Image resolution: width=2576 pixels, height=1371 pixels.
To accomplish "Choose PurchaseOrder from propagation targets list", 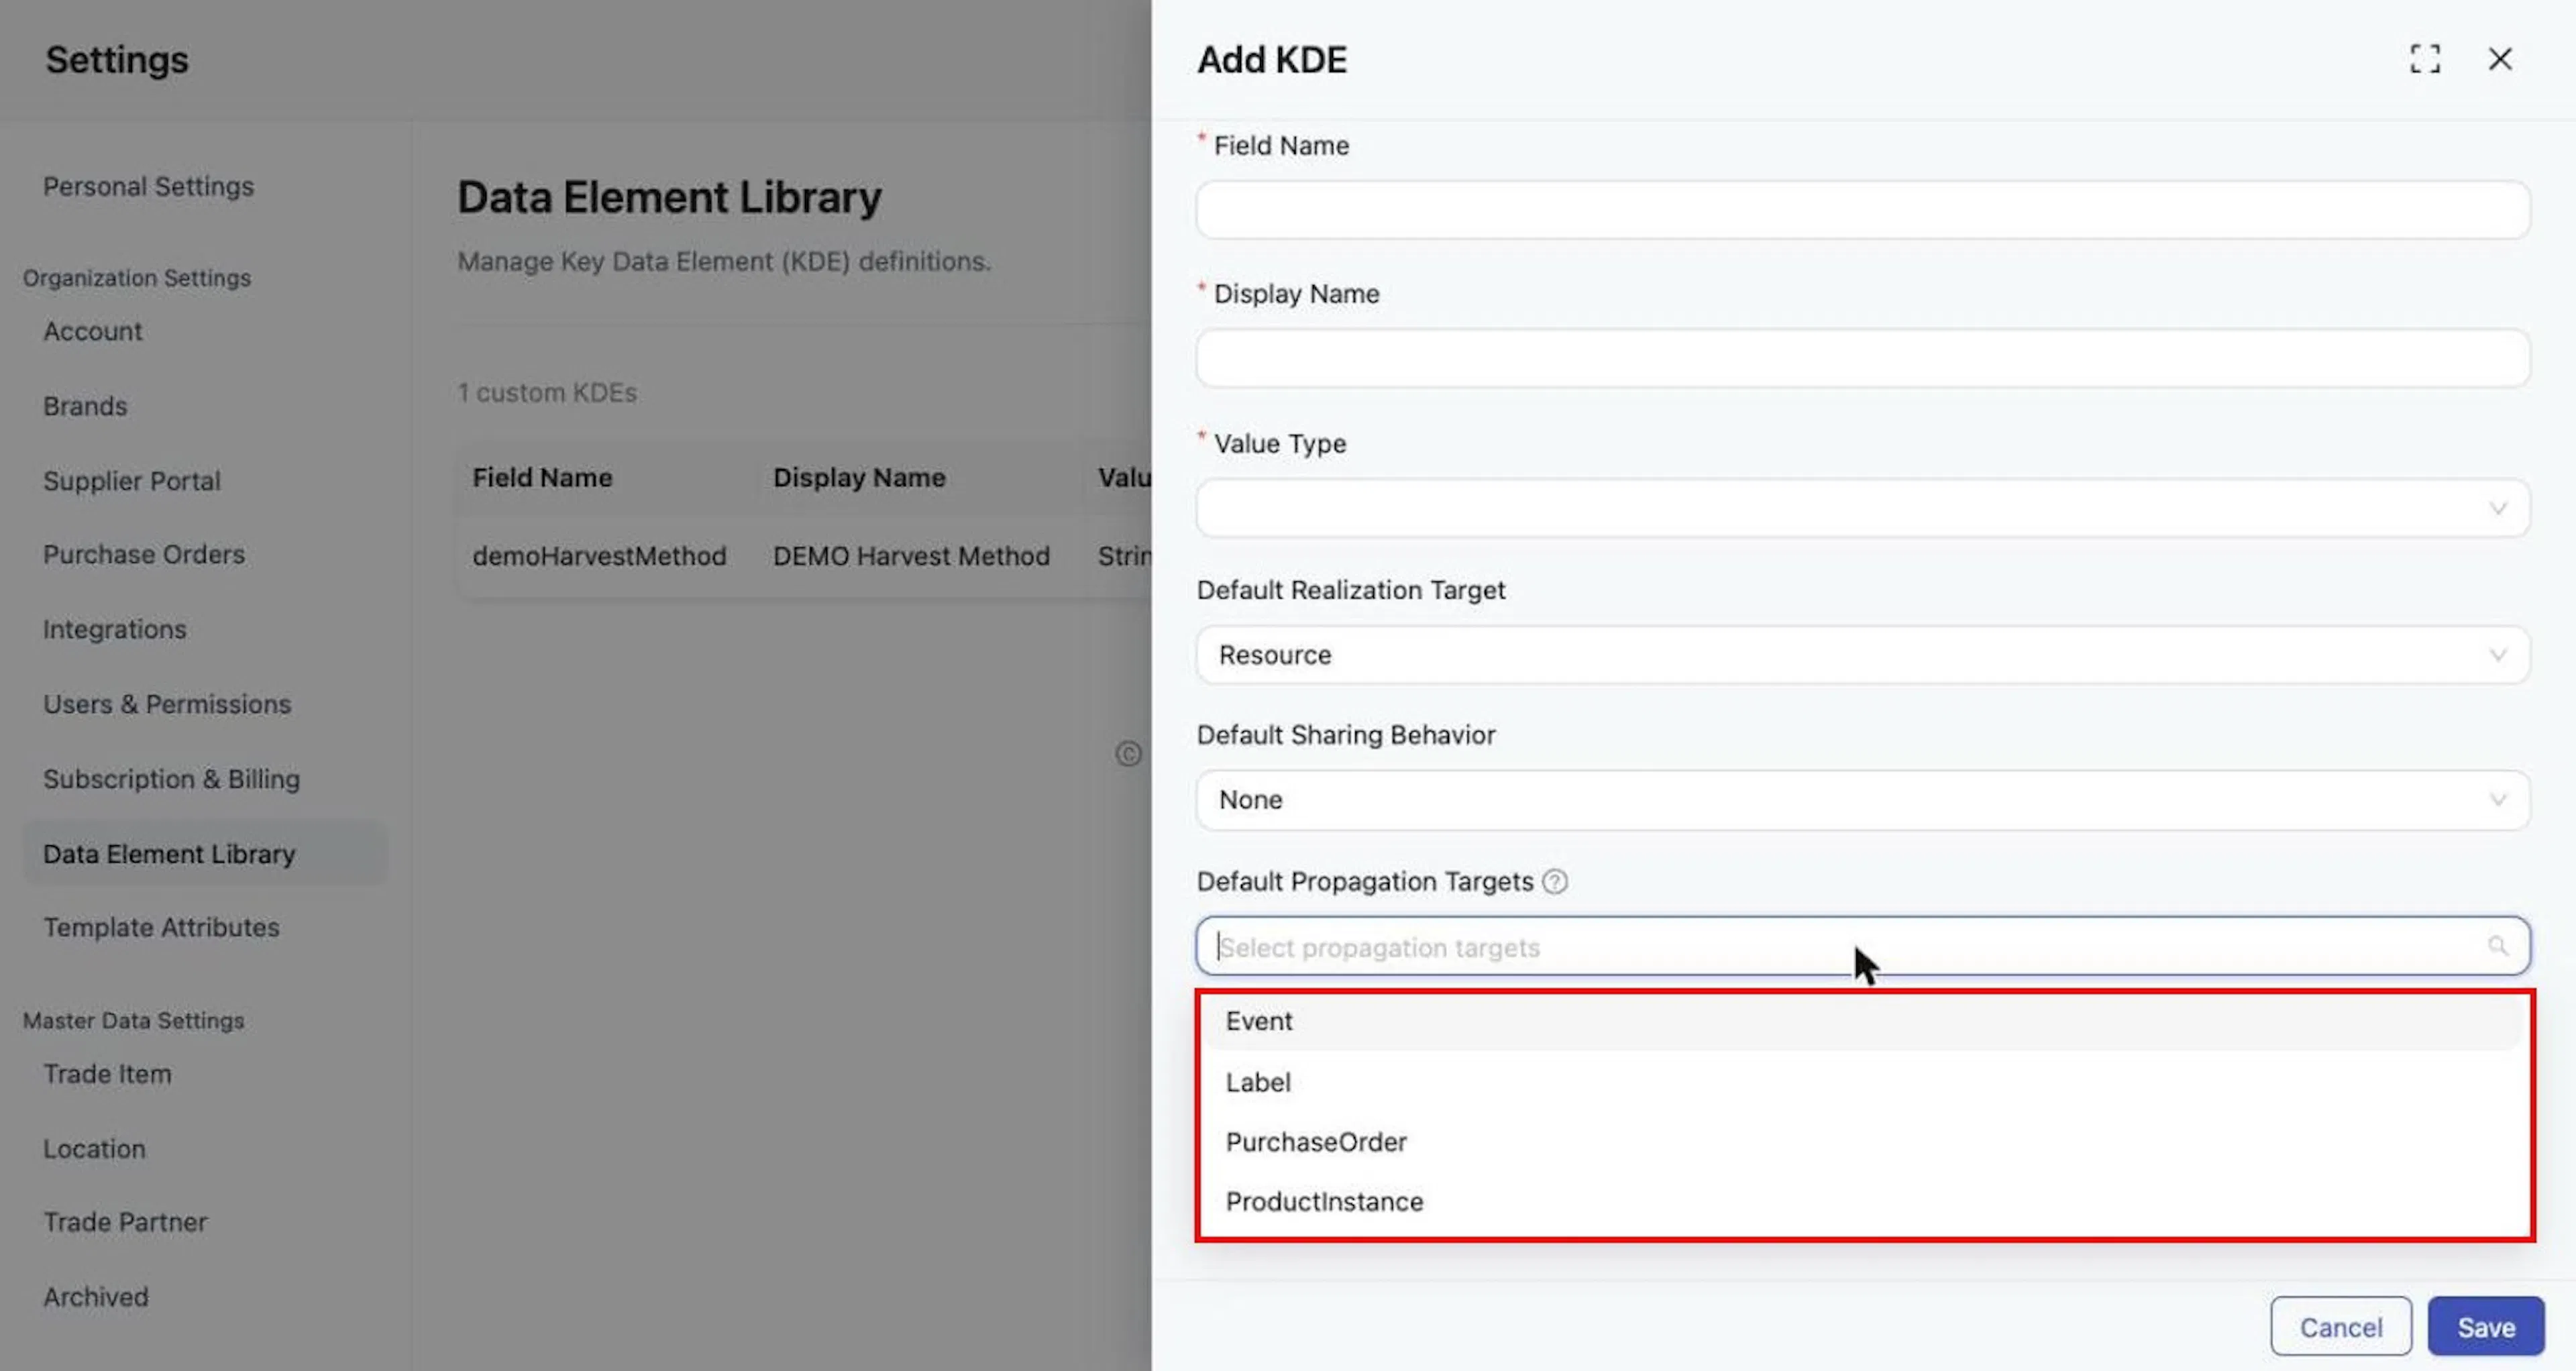I will (x=1864, y=1142).
